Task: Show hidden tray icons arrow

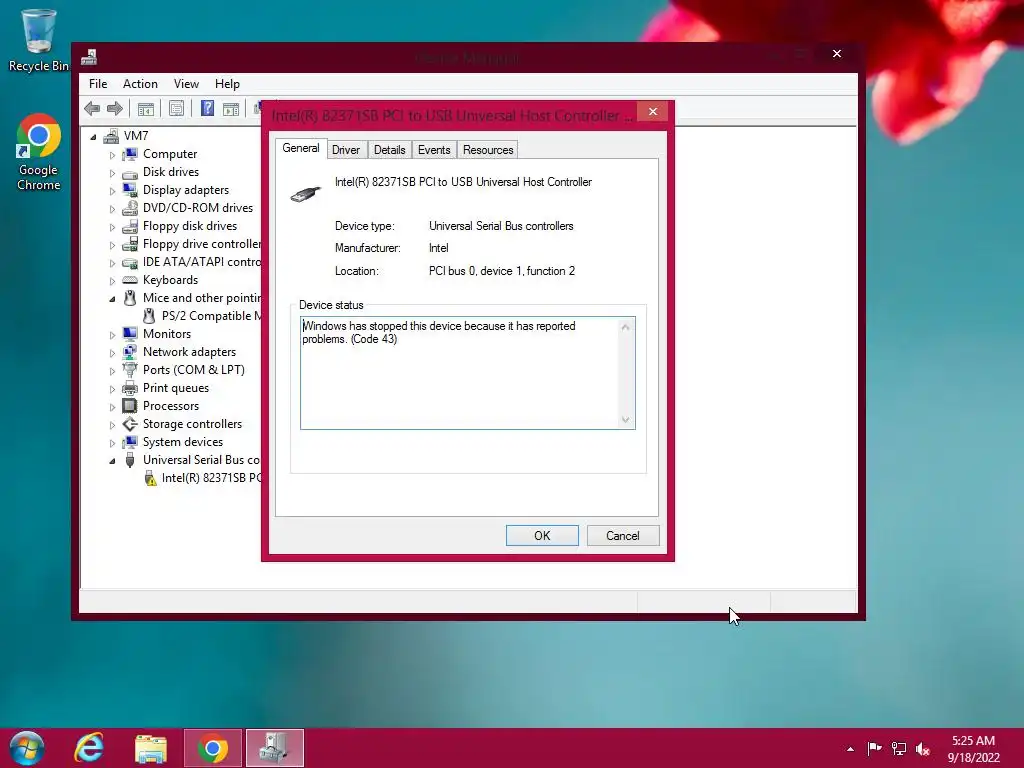Action: (x=850, y=749)
